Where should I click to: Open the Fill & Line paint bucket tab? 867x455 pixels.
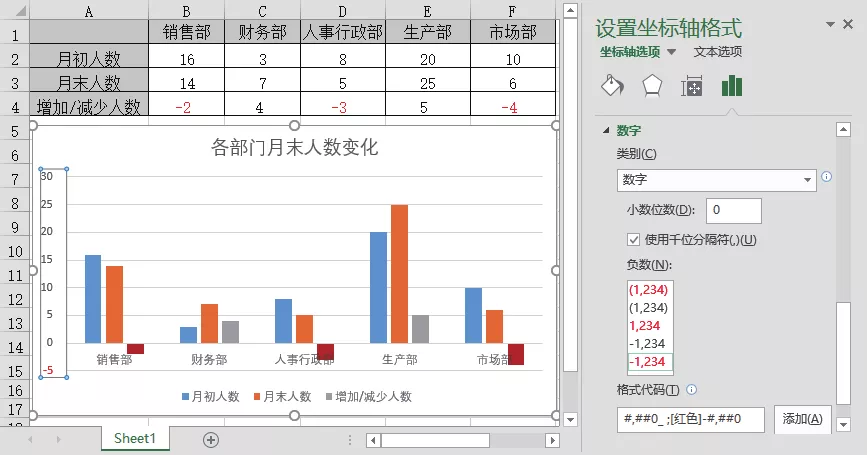pos(613,86)
